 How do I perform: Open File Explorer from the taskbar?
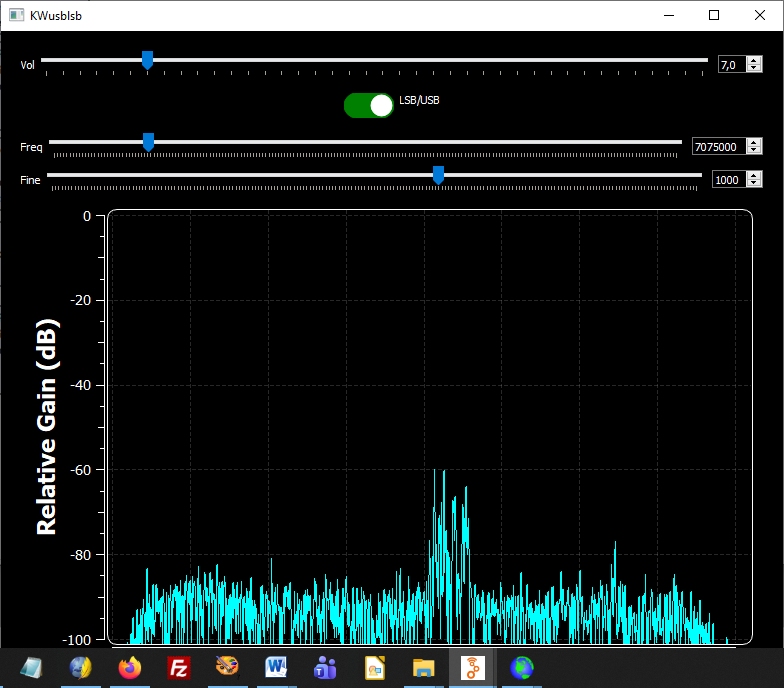click(423, 667)
